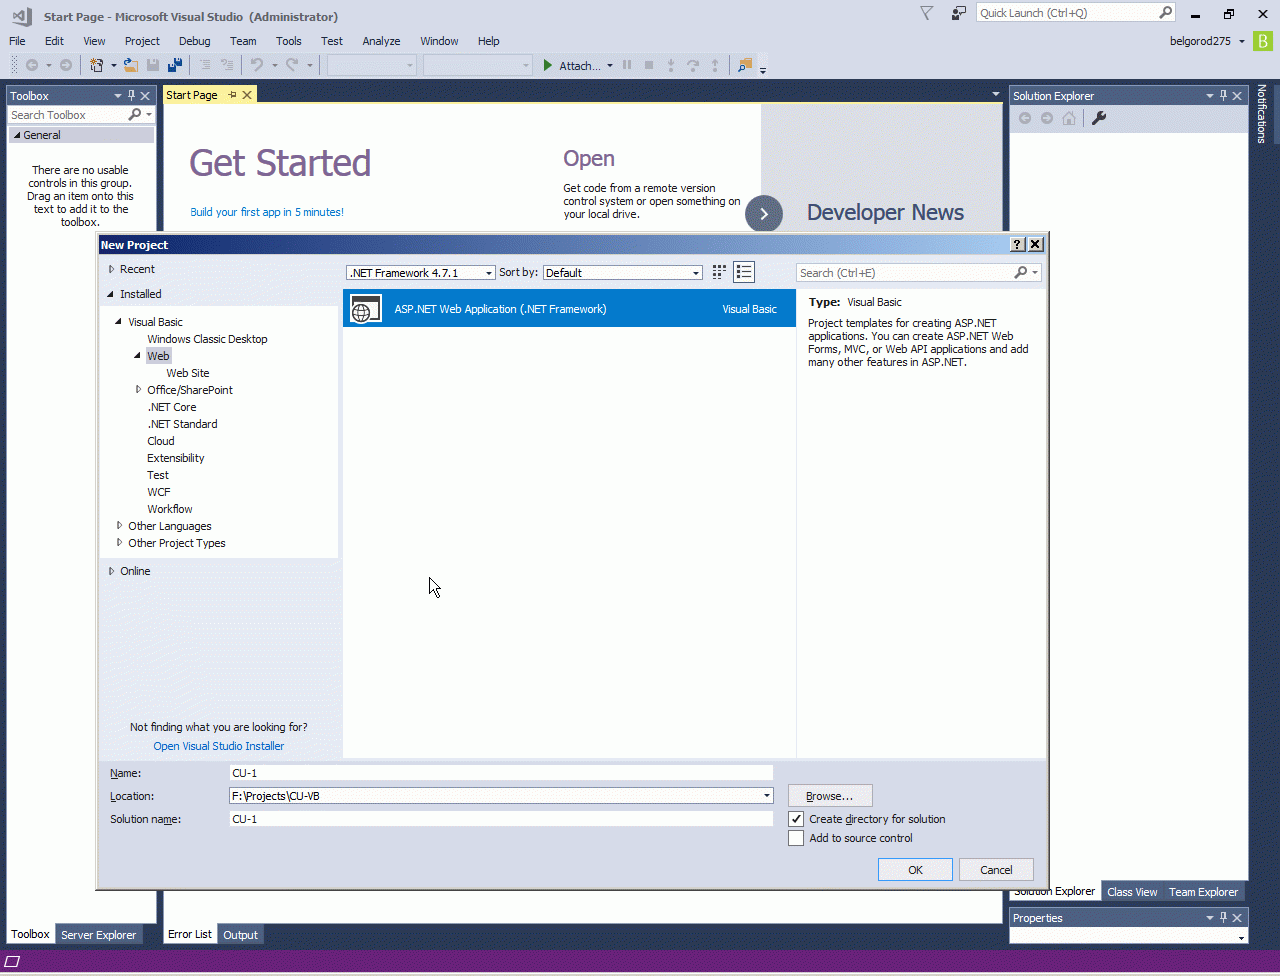The image size is (1280, 976).
Task: Open the belgorod275 account dropdown
Action: pos(1242,41)
